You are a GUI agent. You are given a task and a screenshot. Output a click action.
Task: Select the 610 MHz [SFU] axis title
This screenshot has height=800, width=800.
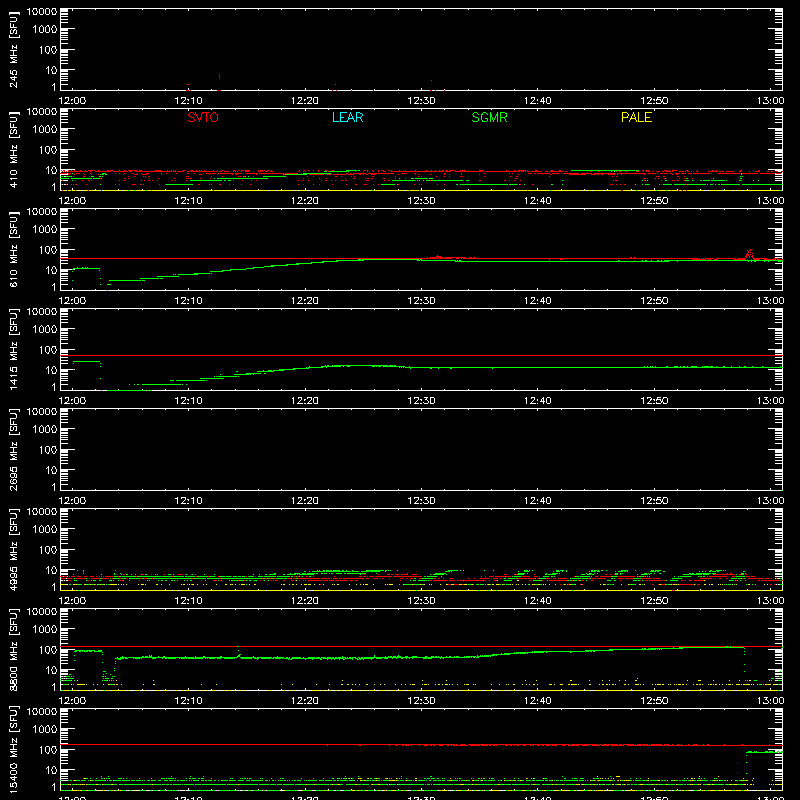tap(13, 249)
